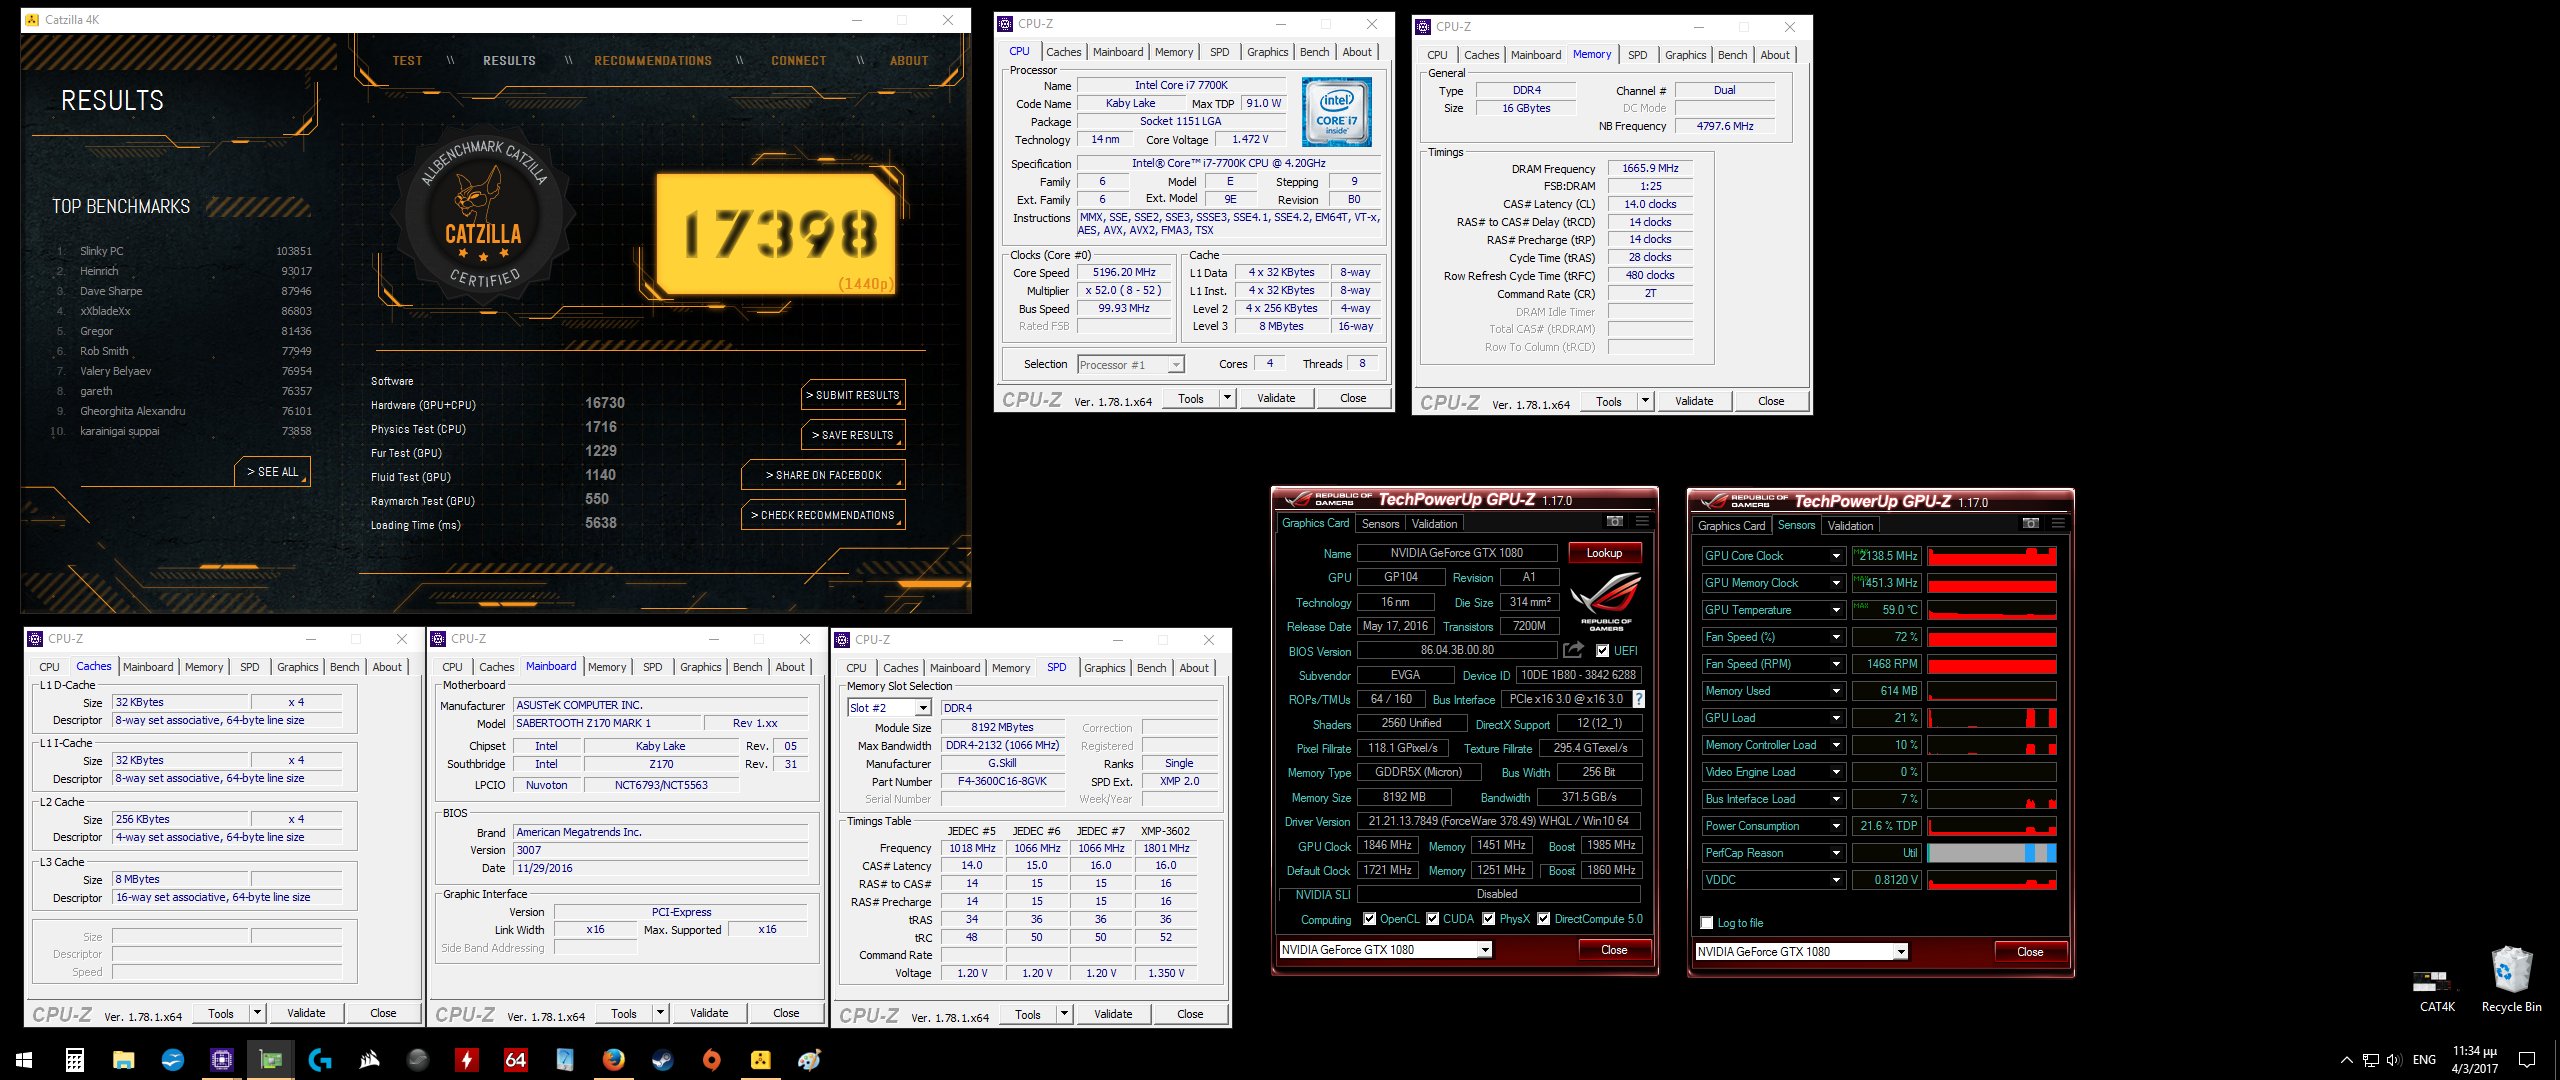The width and height of the screenshot is (2560, 1080).
Task: Click CHECK RECOMMENDATIONS in Catzilla
Action: click(823, 515)
